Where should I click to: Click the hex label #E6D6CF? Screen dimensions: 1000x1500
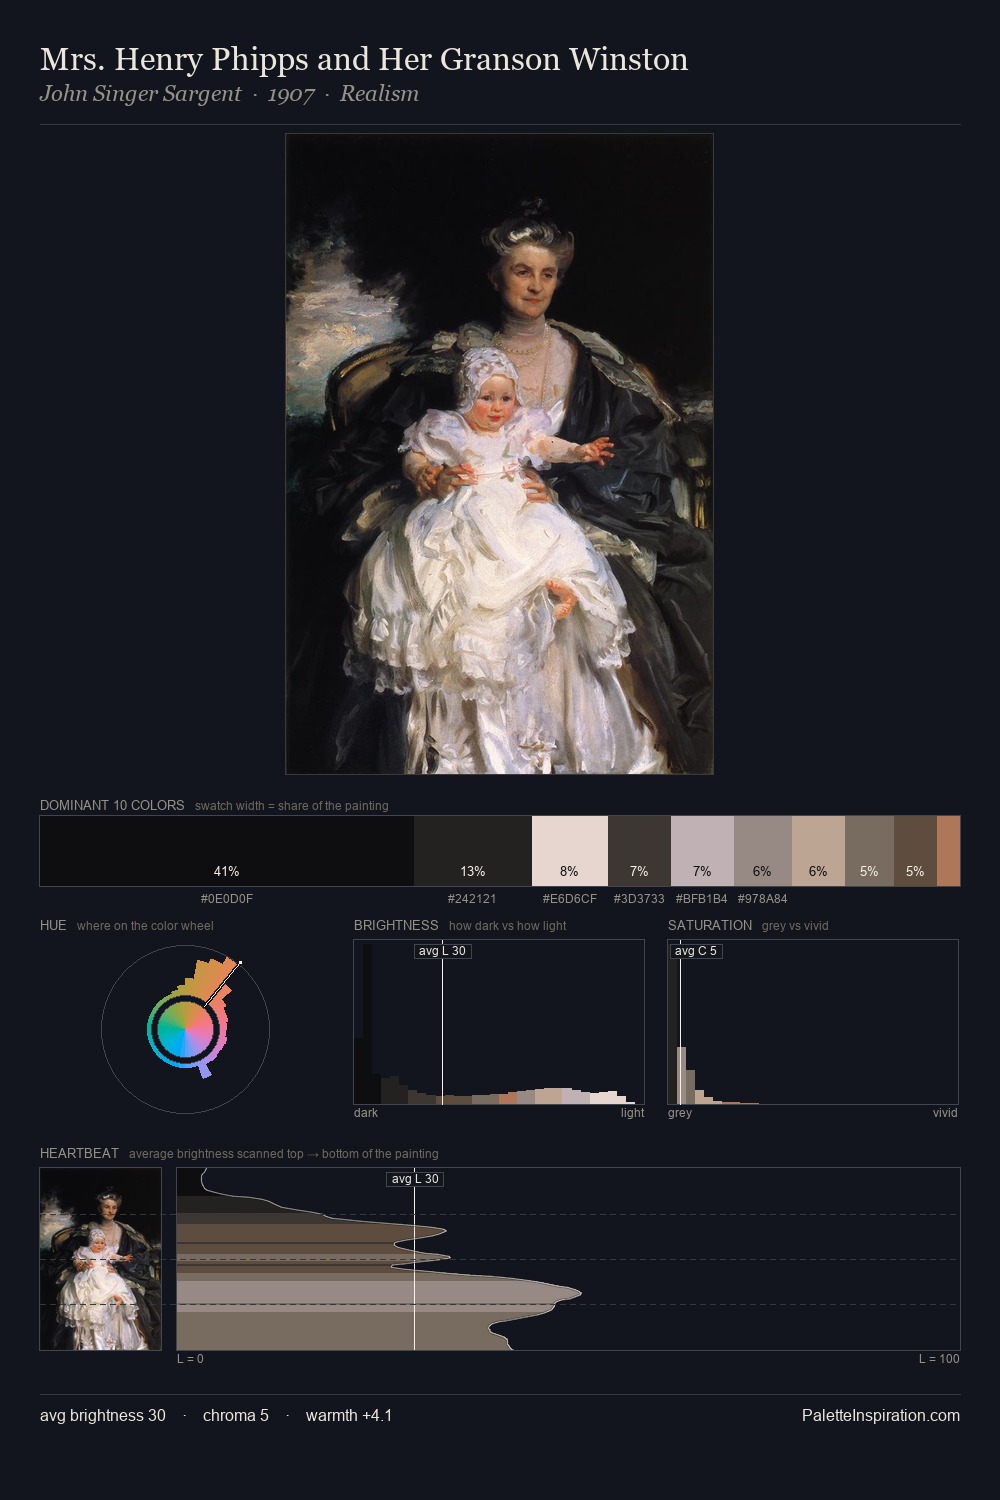pyautogui.click(x=570, y=899)
